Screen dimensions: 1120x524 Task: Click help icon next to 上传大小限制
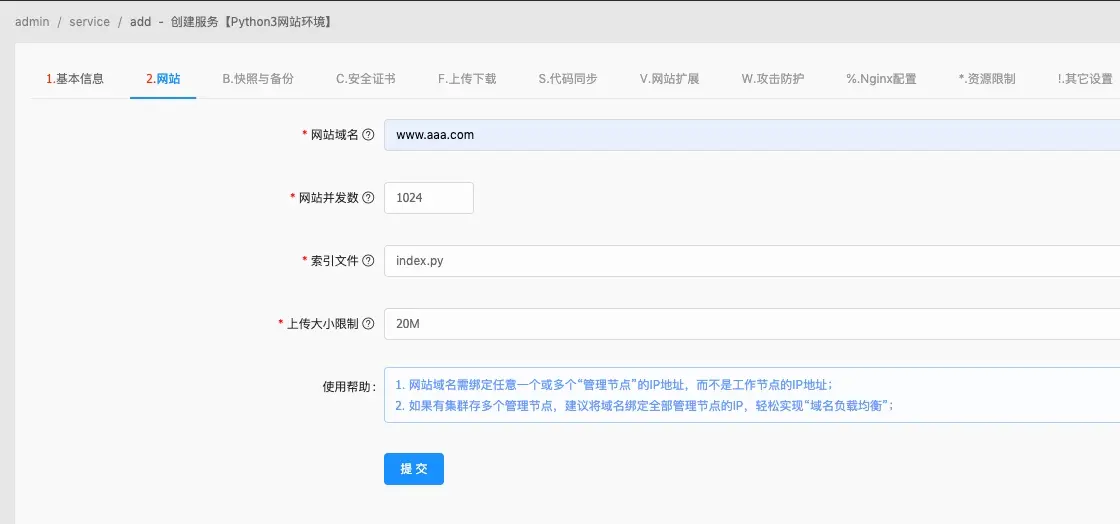click(369, 323)
